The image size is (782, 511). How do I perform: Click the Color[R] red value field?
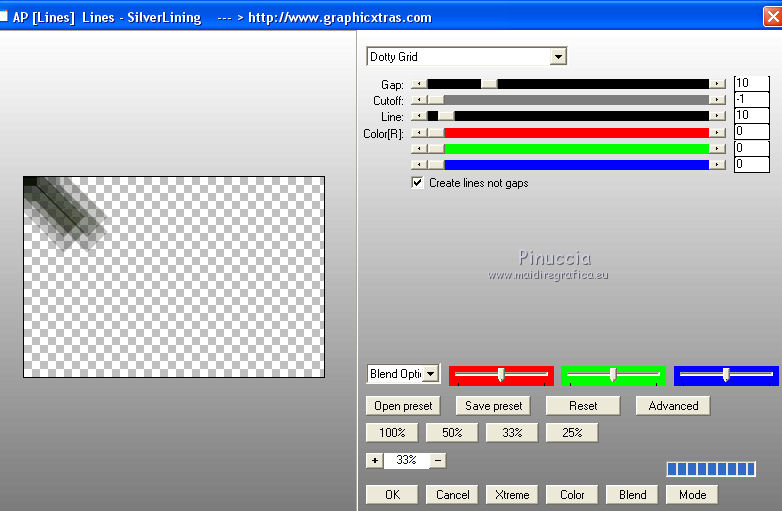(752, 132)
